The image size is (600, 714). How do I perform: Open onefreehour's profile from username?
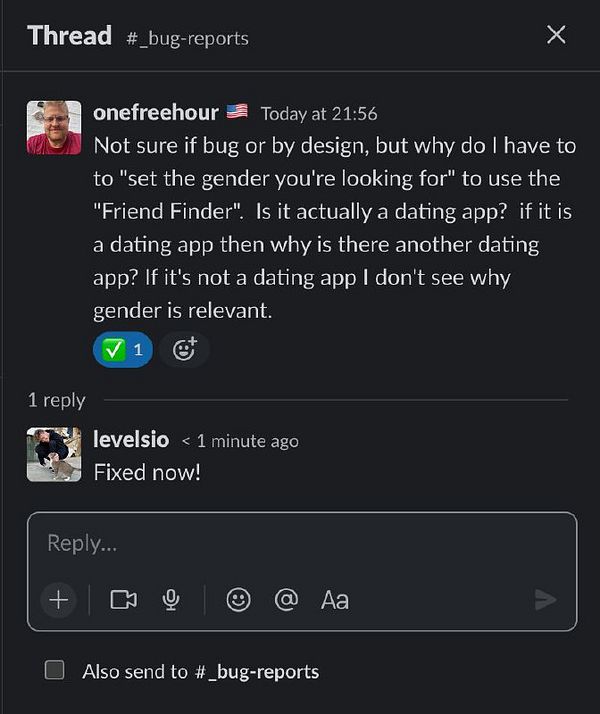155,113
